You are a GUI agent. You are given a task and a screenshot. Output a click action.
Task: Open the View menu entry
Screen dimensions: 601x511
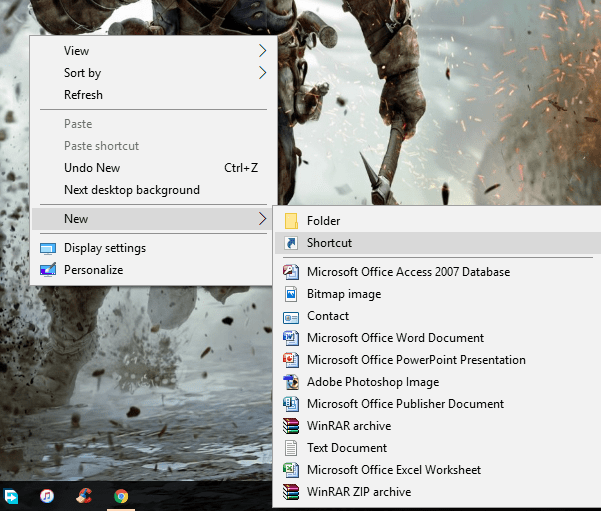(153, 51)
